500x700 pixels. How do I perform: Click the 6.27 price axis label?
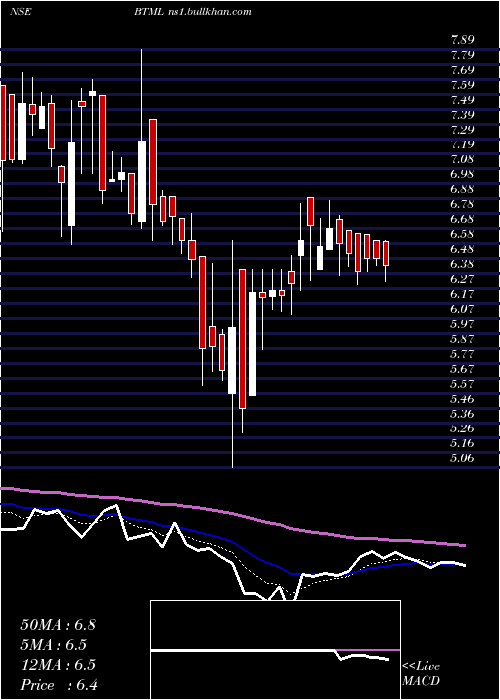(463, 279)
